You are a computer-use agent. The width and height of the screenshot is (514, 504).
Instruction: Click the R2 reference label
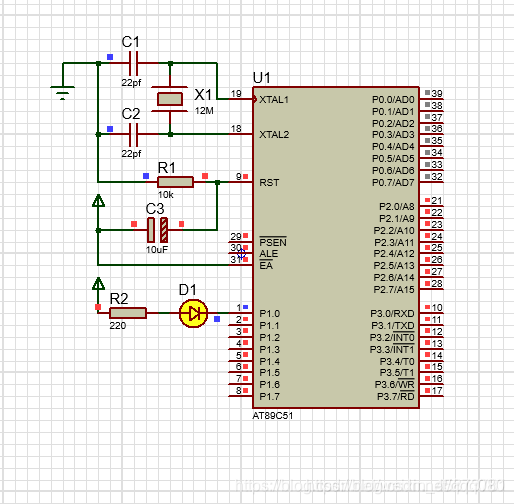pos(119,299)
